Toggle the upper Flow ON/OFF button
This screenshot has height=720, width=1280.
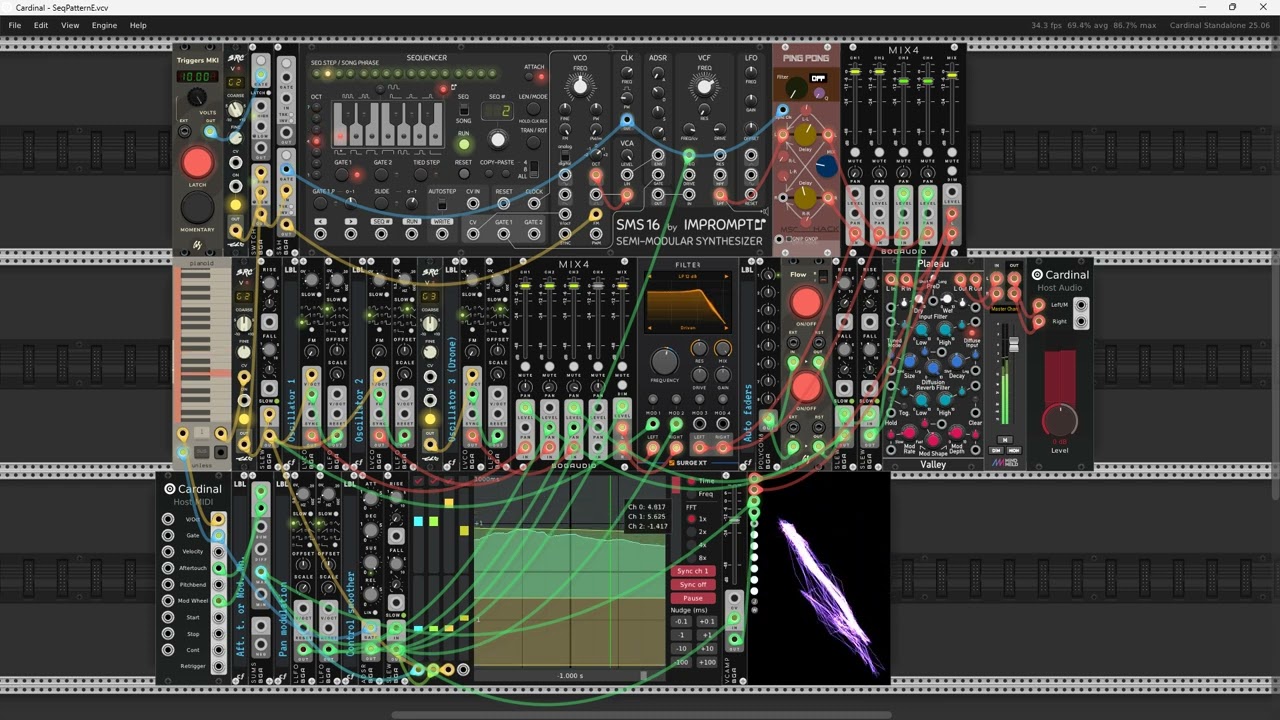806,303
